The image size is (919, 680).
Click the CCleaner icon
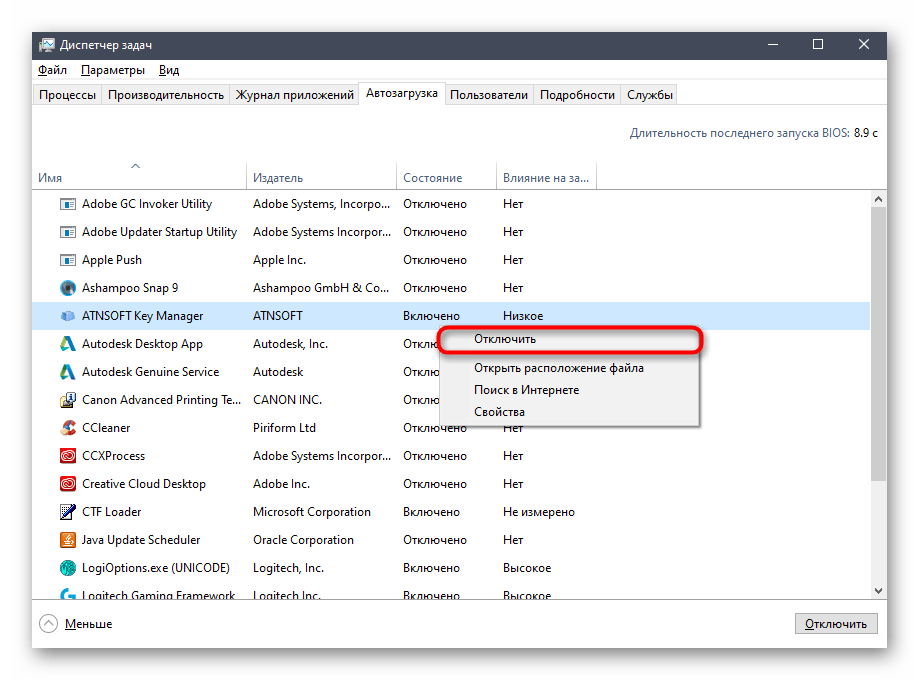pyautogui.click(x=68, y=428)
